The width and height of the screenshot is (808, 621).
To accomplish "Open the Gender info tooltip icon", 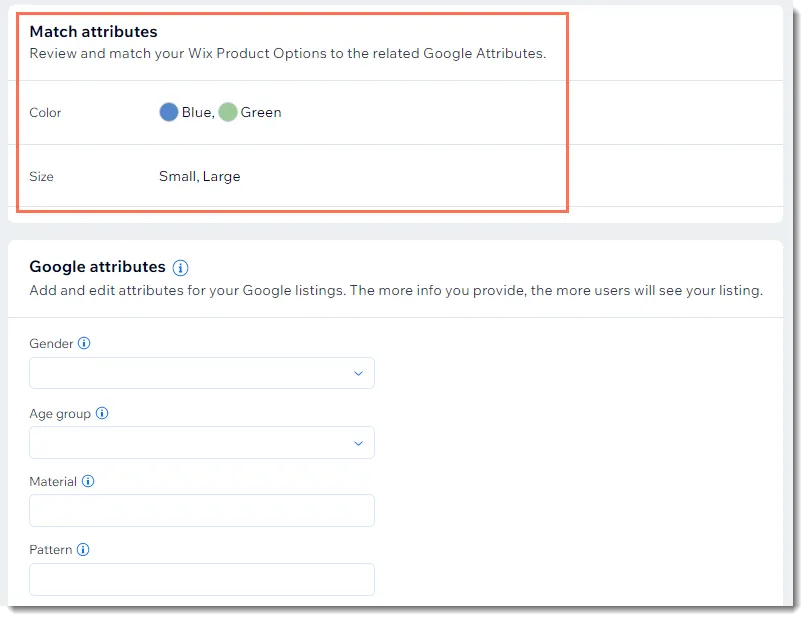I will [84, 343].
